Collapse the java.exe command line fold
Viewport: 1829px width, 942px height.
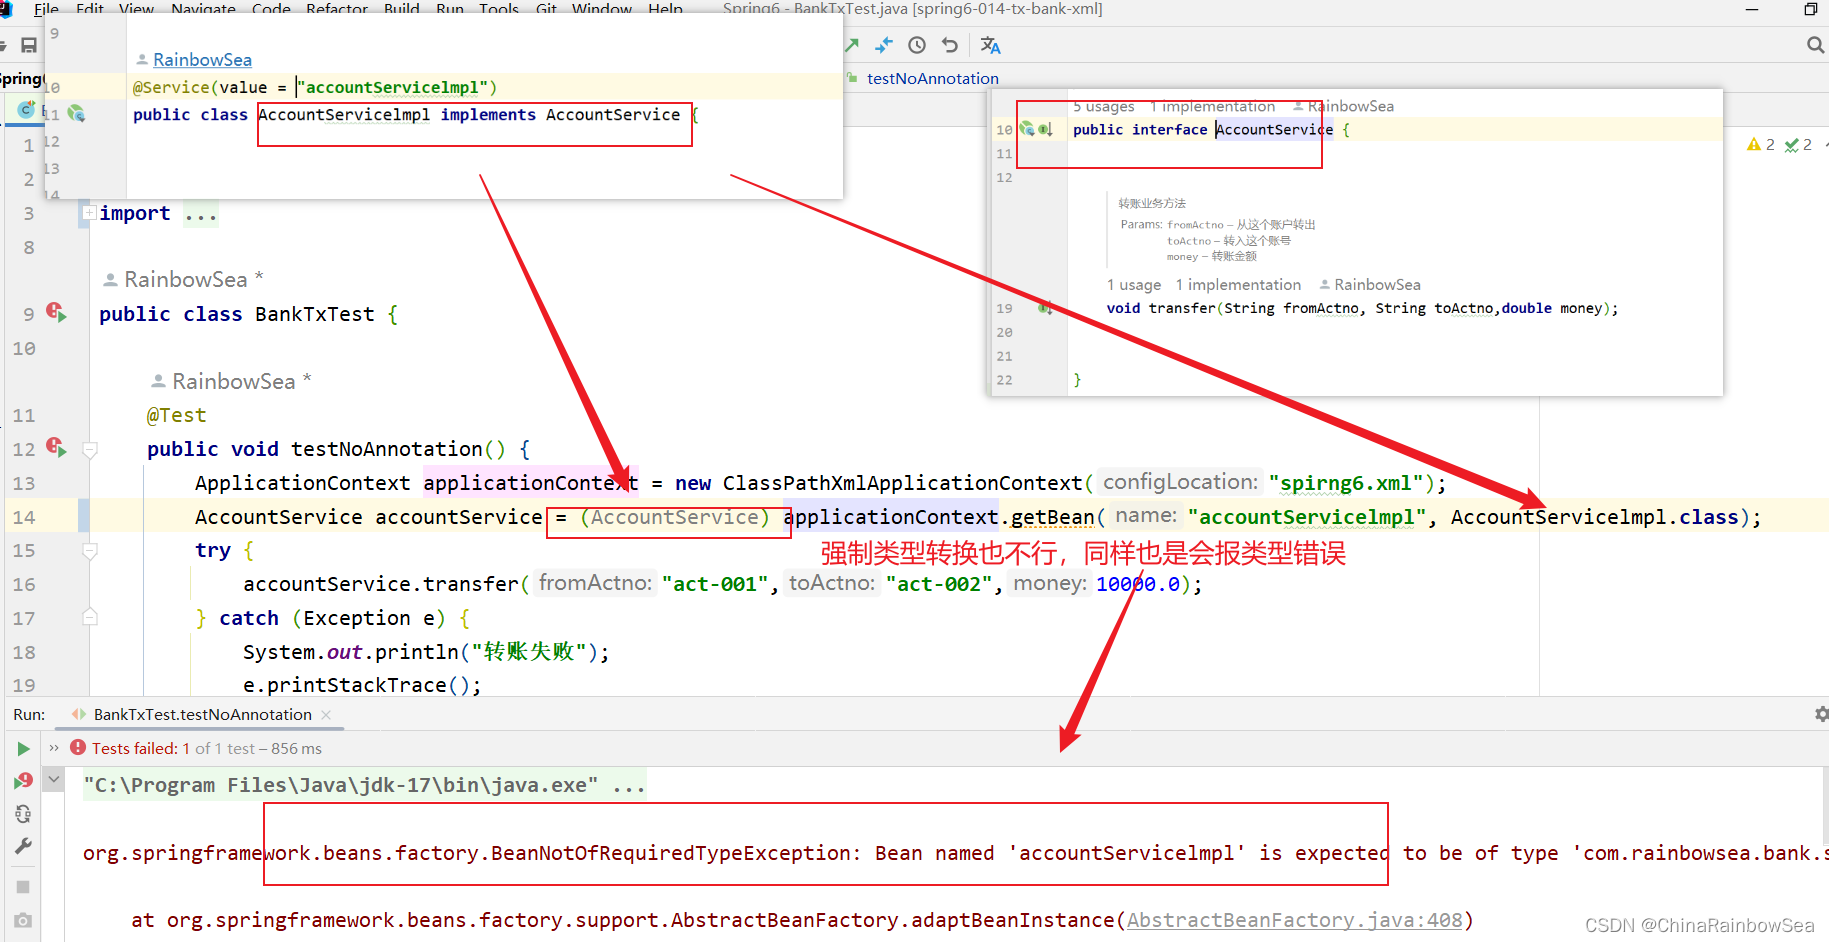54,779
